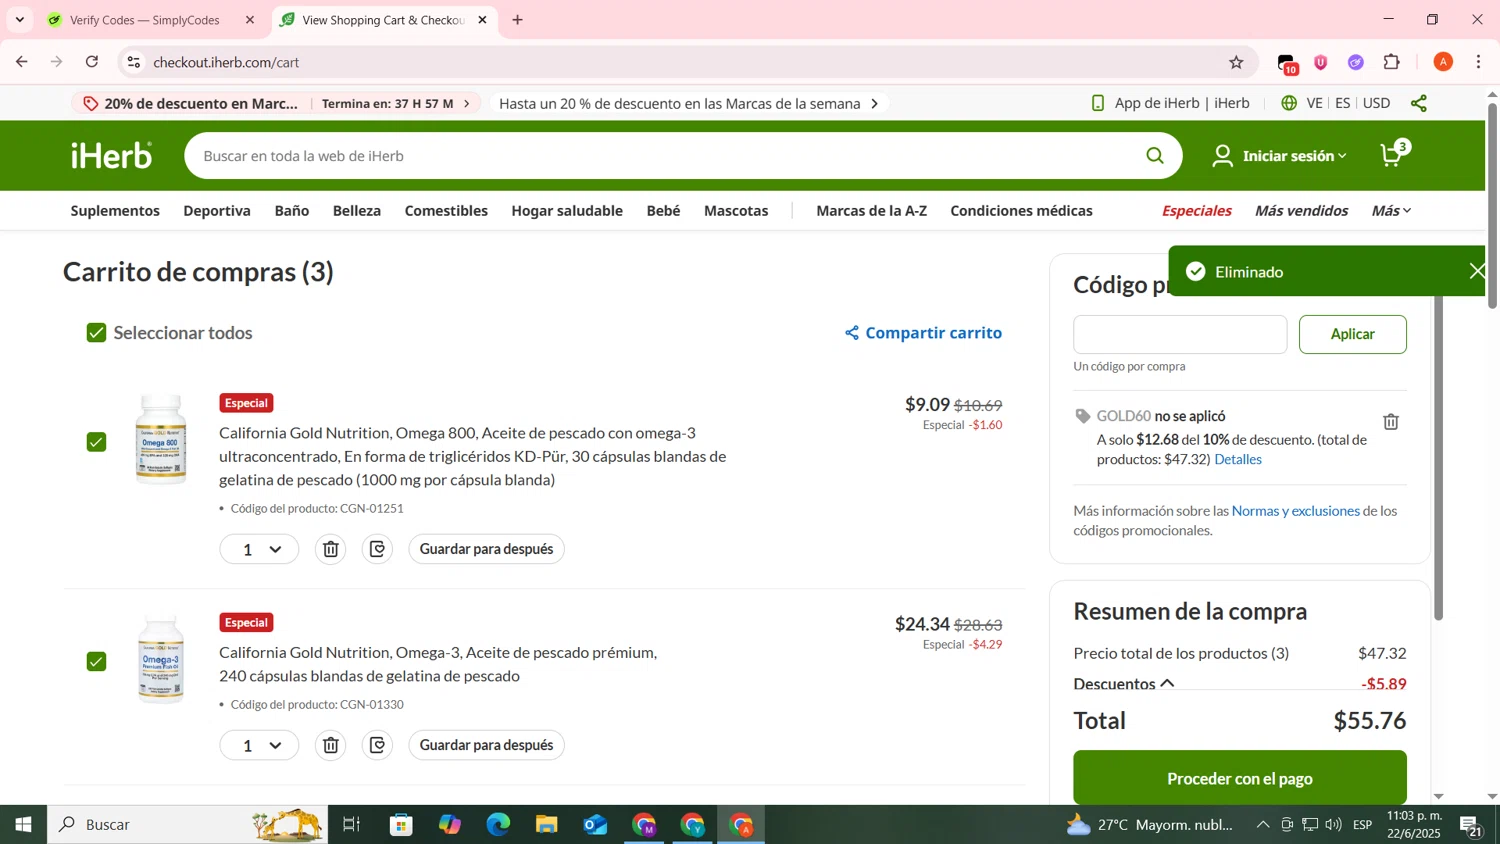Delete the Omega-3 premium item with trash icon

(331, 745)
